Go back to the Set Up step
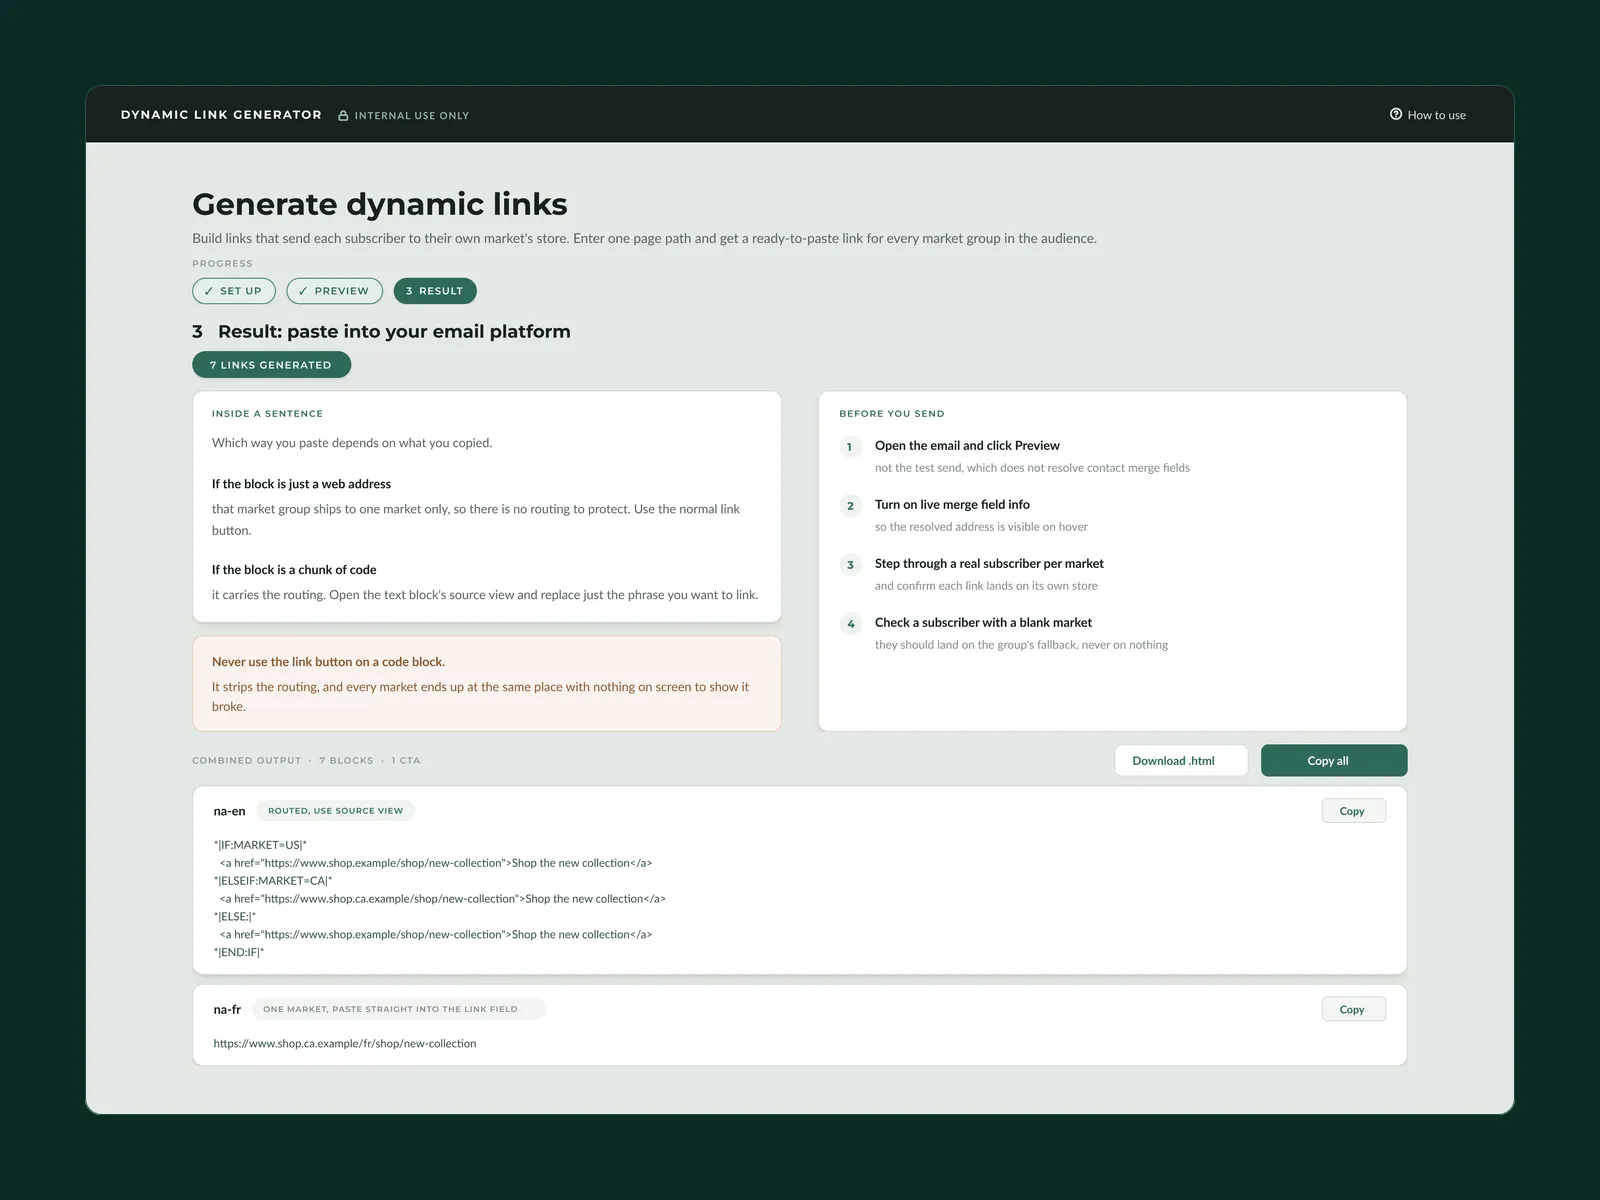 click(234, 291)
